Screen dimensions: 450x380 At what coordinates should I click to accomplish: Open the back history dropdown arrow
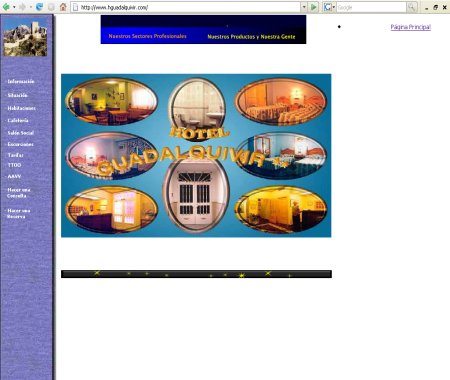pos(14,7)
